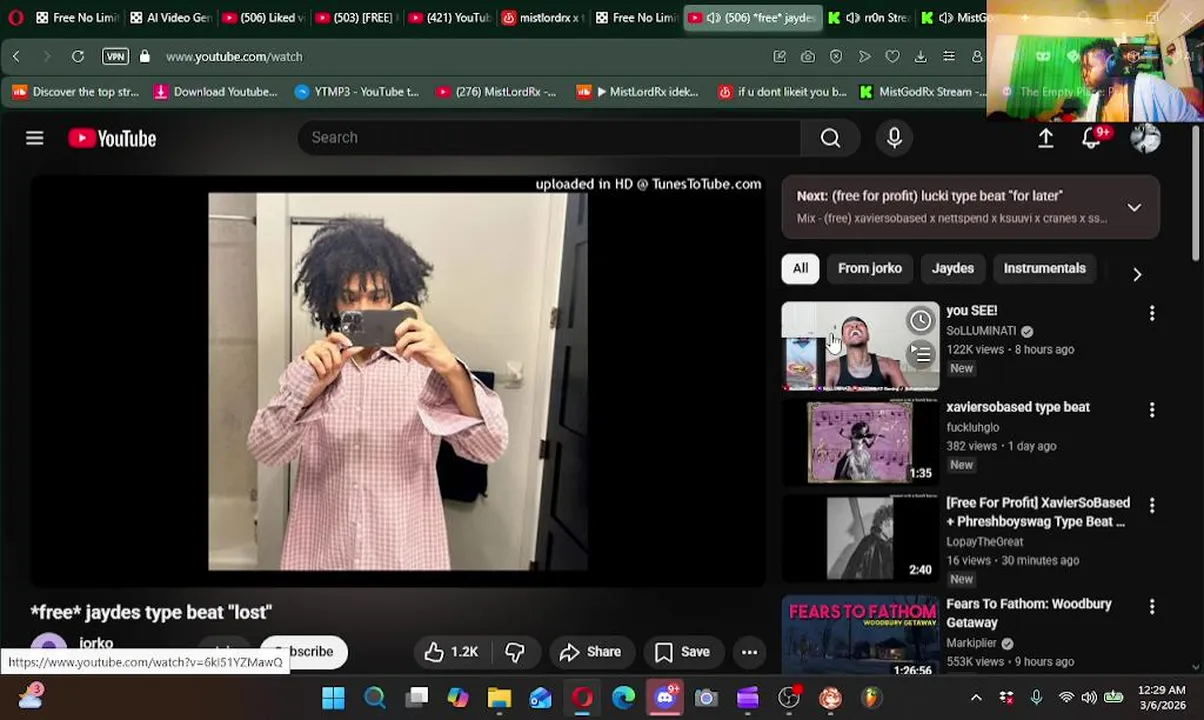This screenshot has height=720, width=1204.
Task: Open 'Download Youtube...' bookmark
Action: pyautogui.click(x=215, y=92)
